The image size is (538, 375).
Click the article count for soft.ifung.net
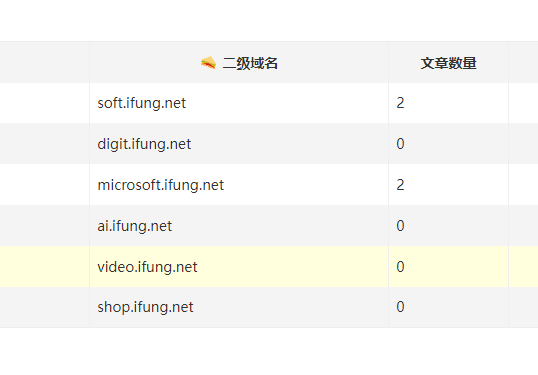[x=400, y=103]
